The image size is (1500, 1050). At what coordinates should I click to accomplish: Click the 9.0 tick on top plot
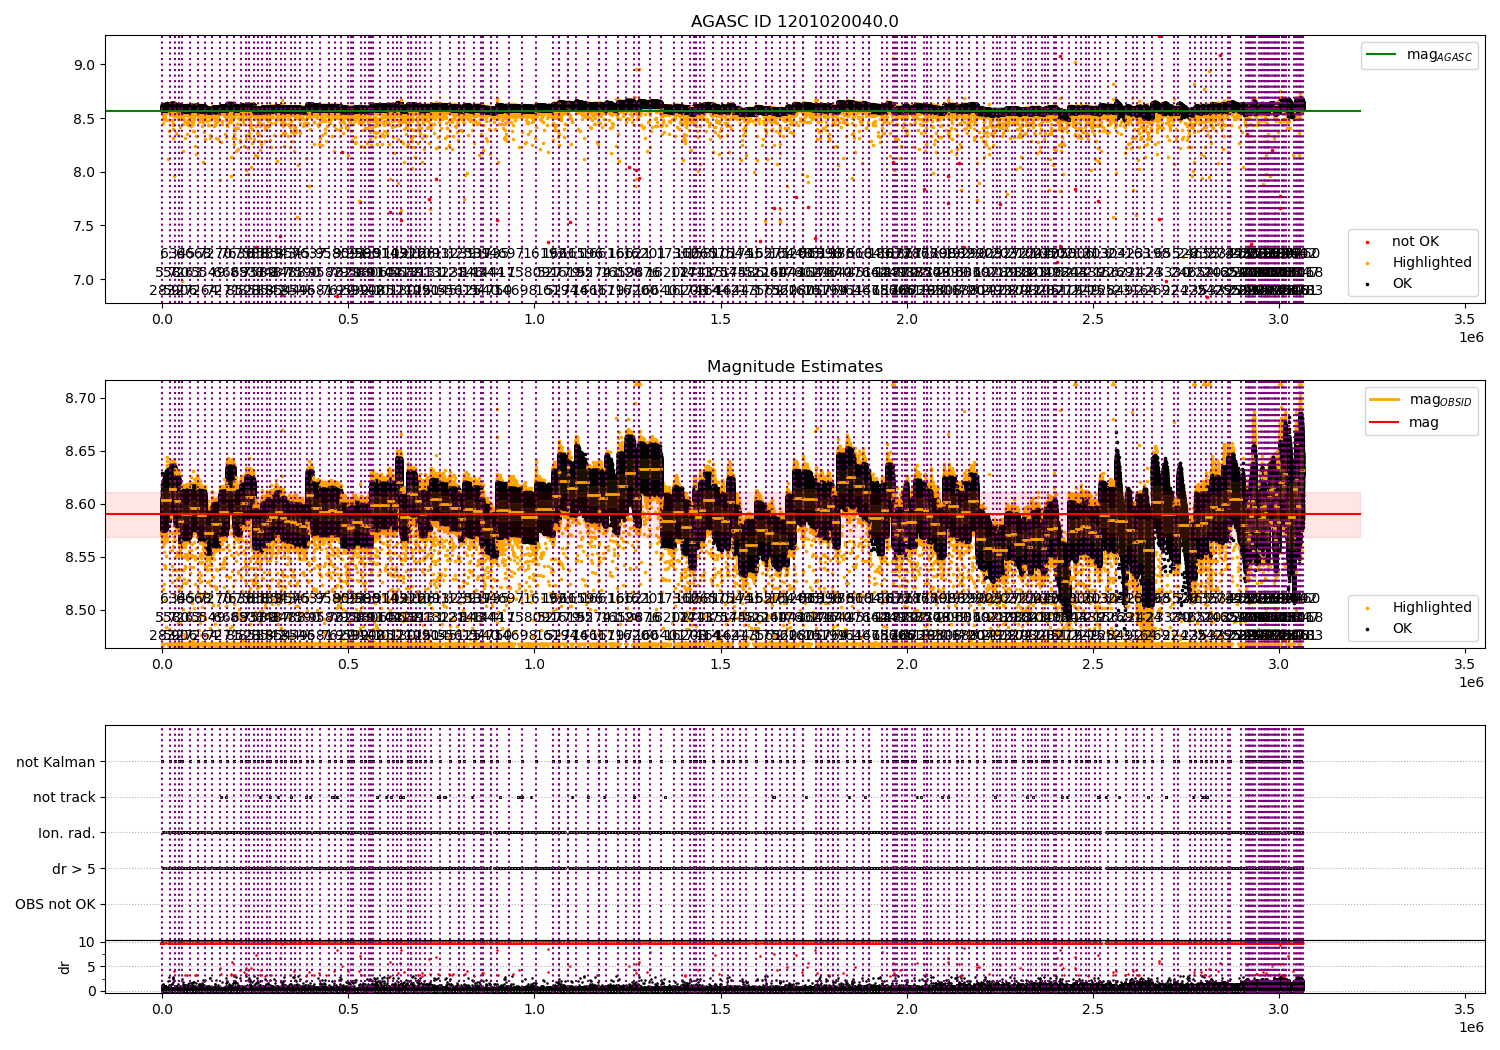tap(85, 65)
